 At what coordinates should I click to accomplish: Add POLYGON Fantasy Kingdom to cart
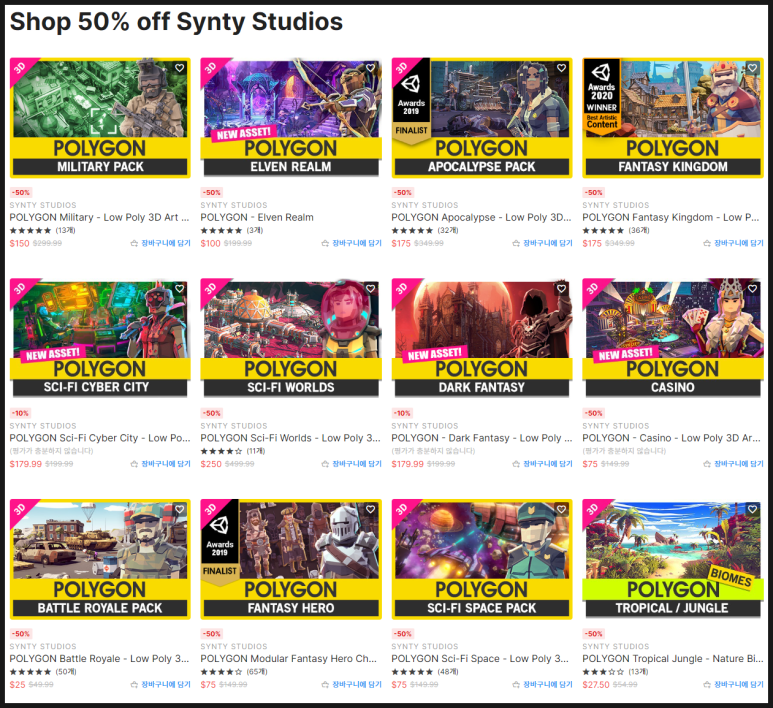click(x=733, y=243)
